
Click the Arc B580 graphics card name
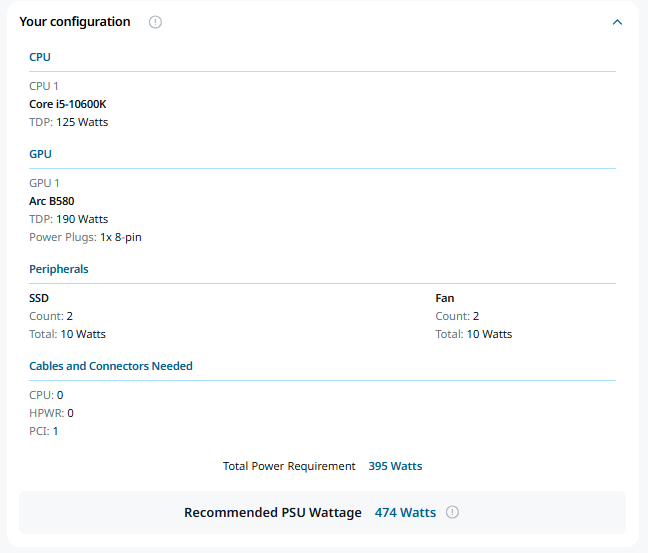[52, 201]
